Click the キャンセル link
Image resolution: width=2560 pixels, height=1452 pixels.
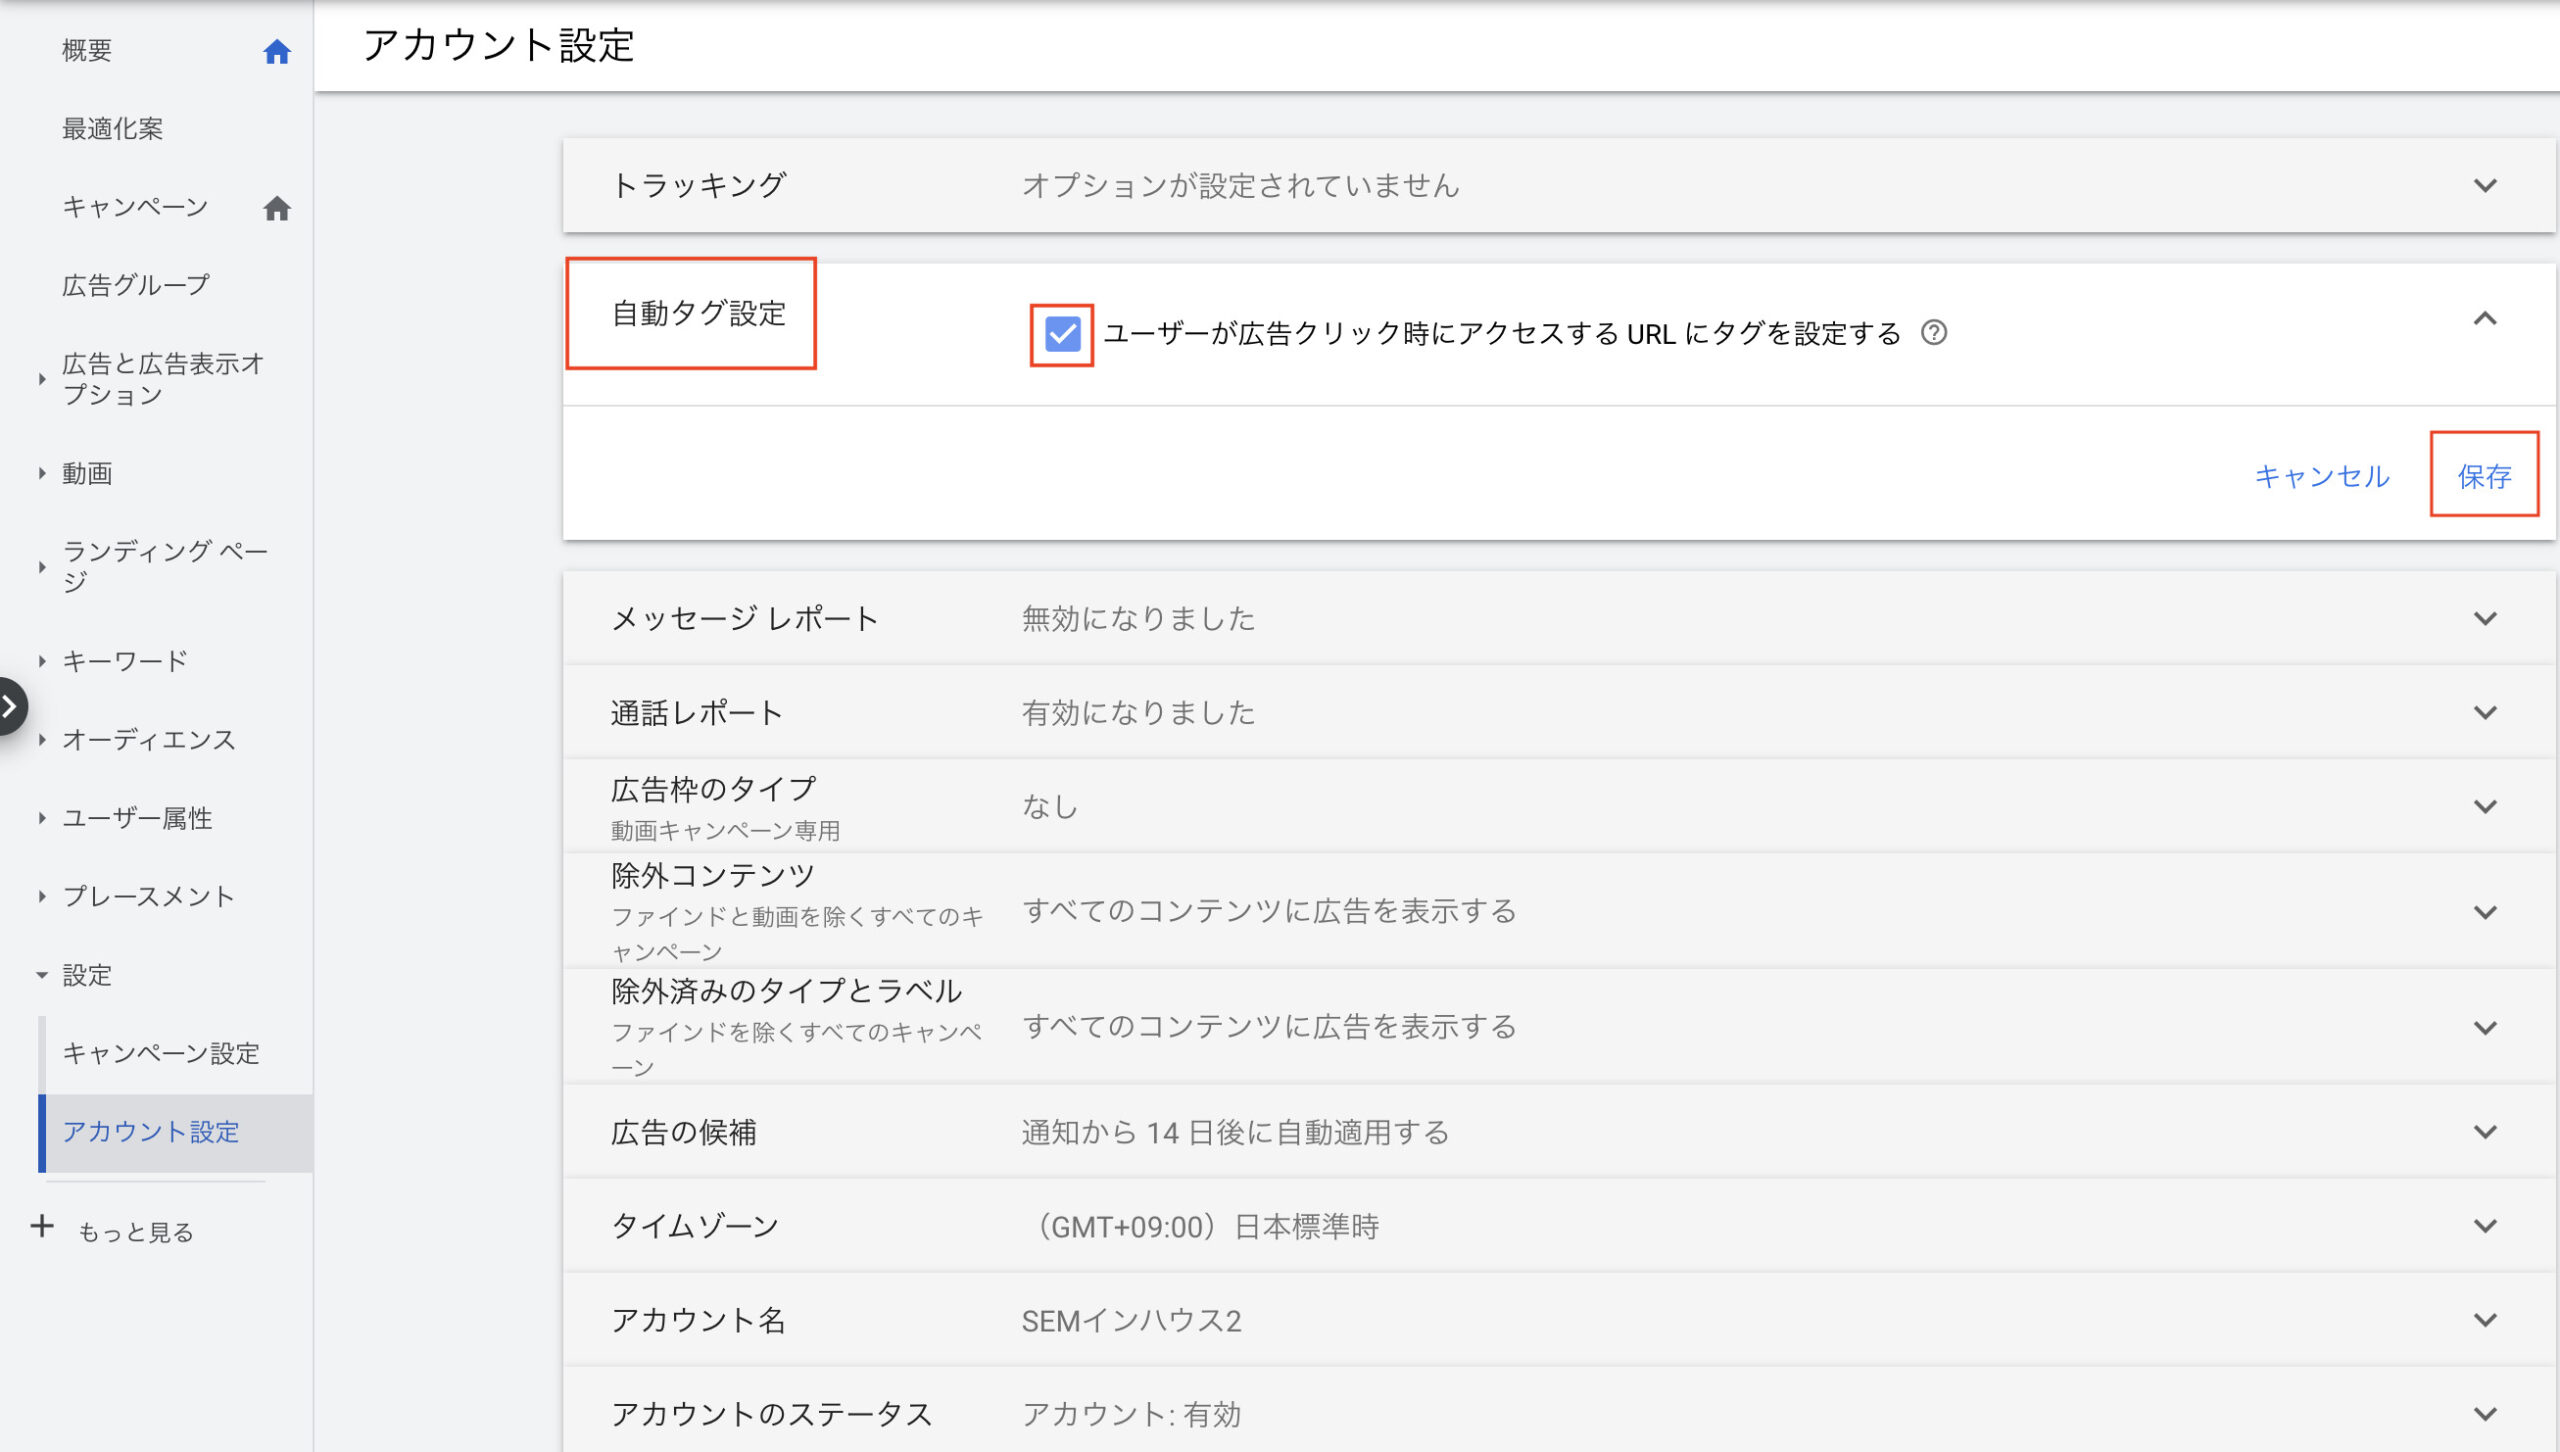pyautogui.click(x=2322, y=476)
